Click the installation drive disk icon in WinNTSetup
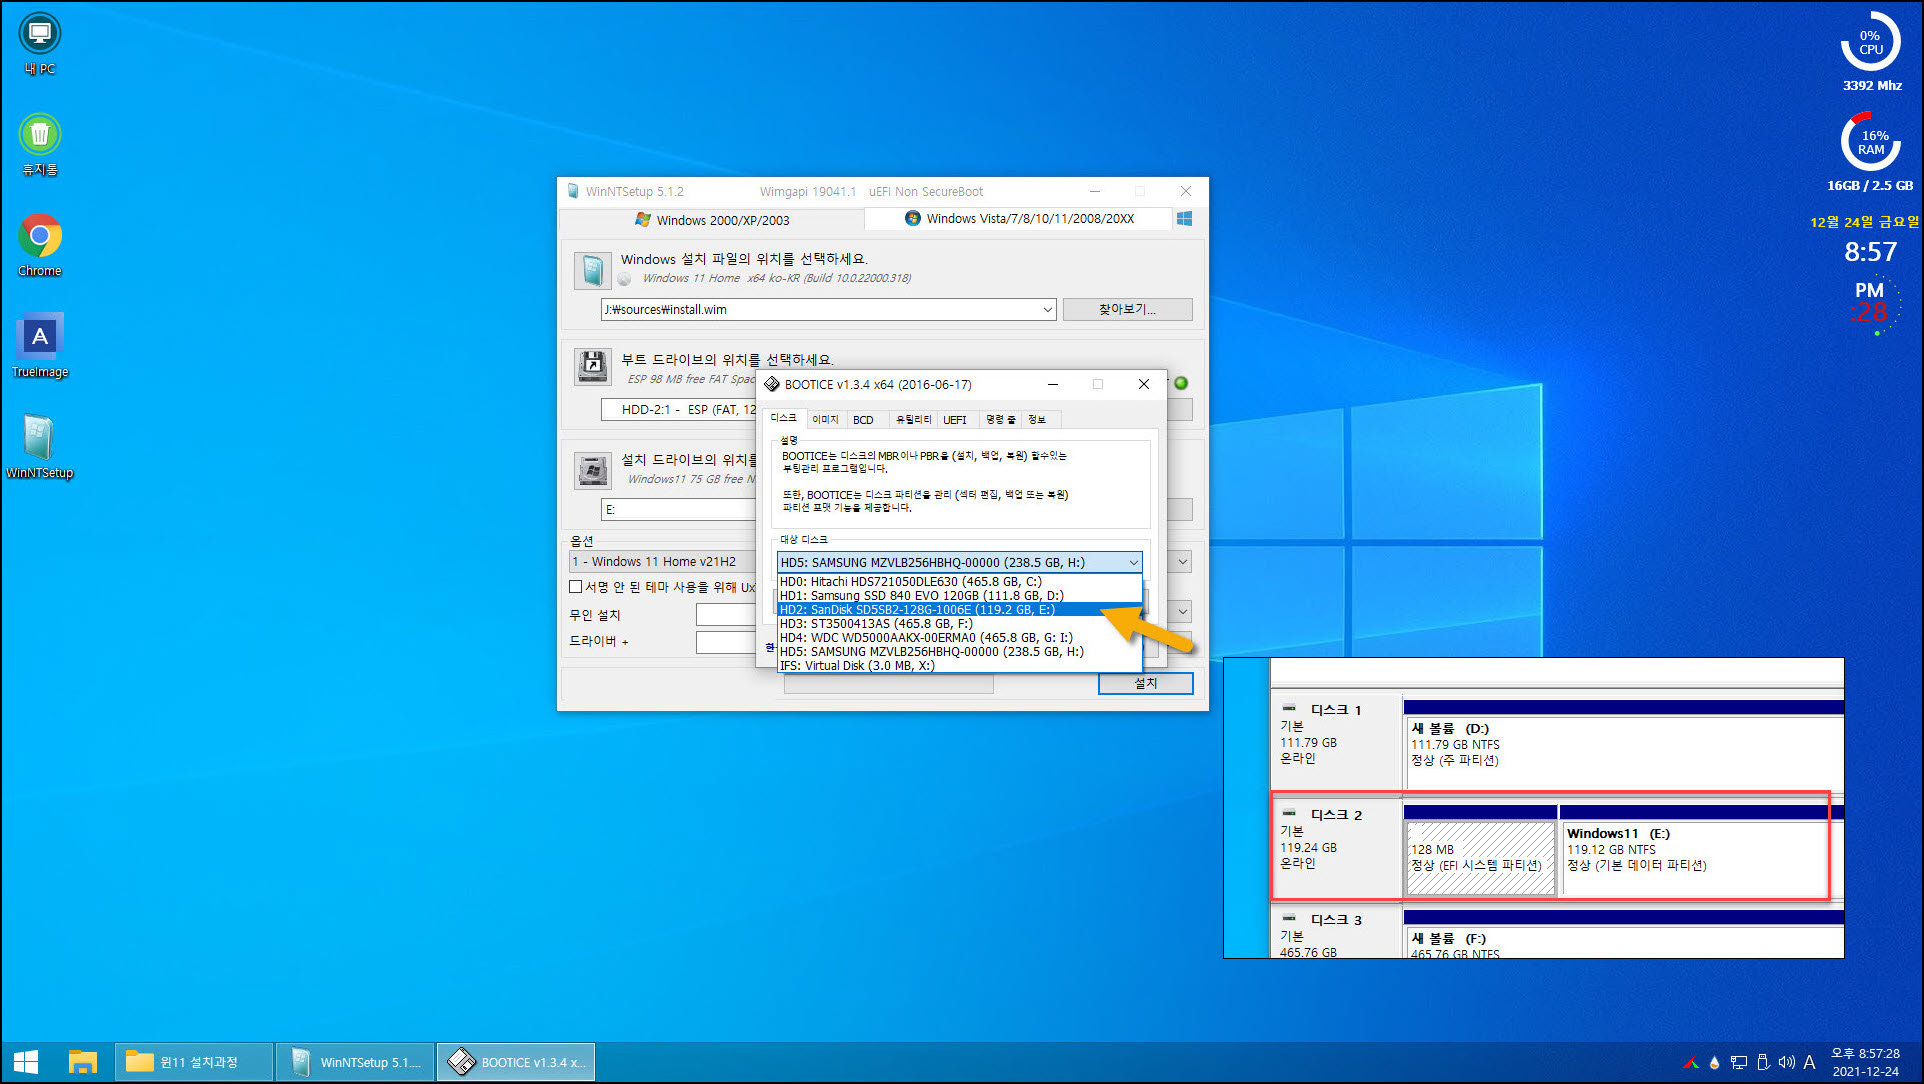The height and width of the screenshot is (1084, 1924). click(593, 469)
